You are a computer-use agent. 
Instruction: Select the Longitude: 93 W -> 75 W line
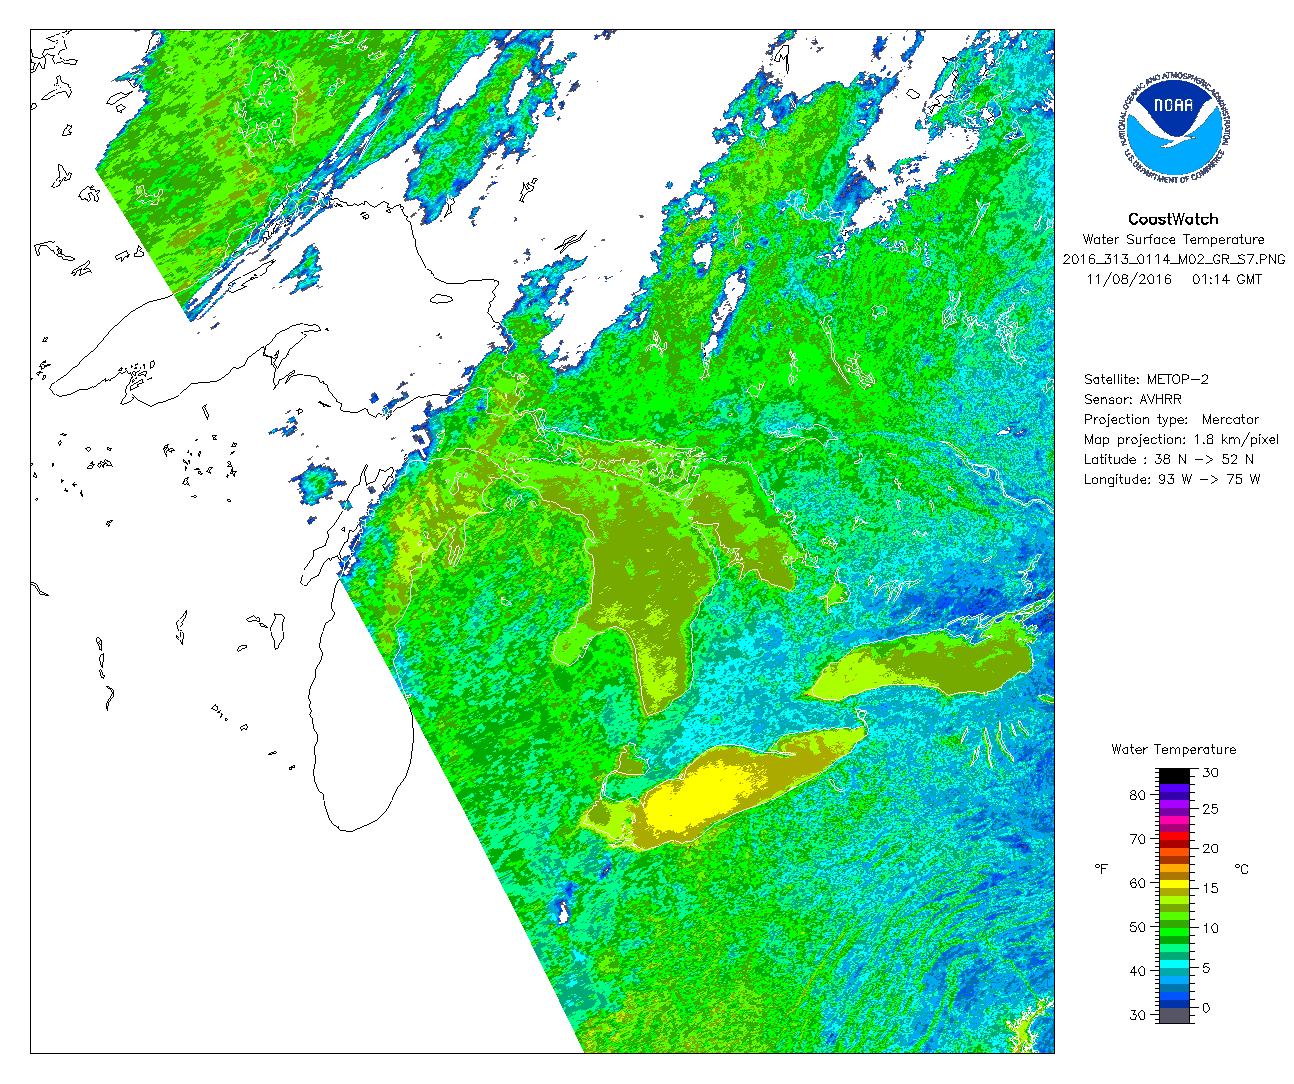(x=1172, y=480)
